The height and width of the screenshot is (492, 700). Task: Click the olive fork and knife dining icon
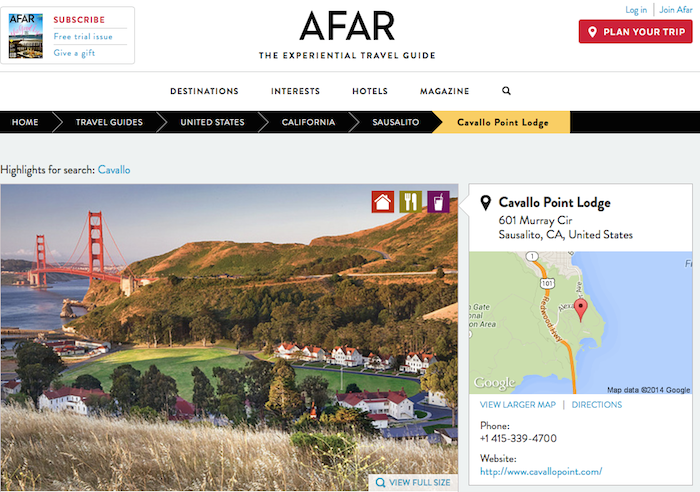point(411,202)
